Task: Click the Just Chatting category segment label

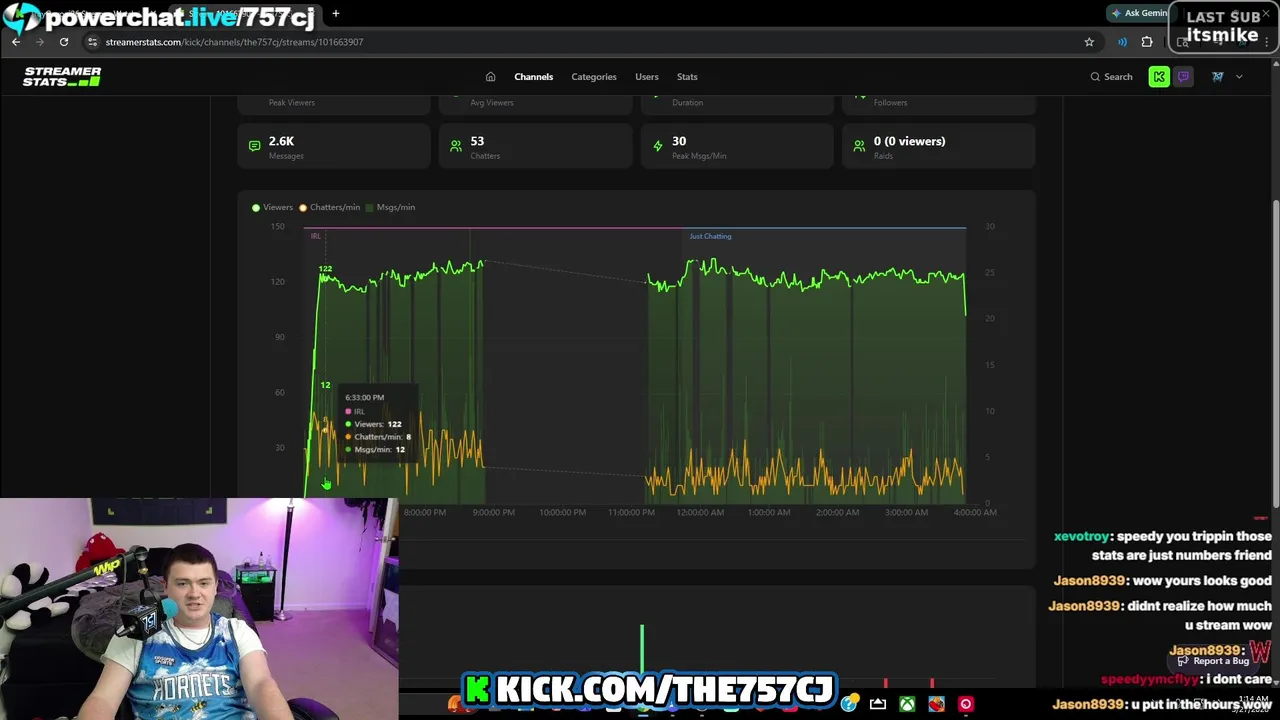Action: 710,236
